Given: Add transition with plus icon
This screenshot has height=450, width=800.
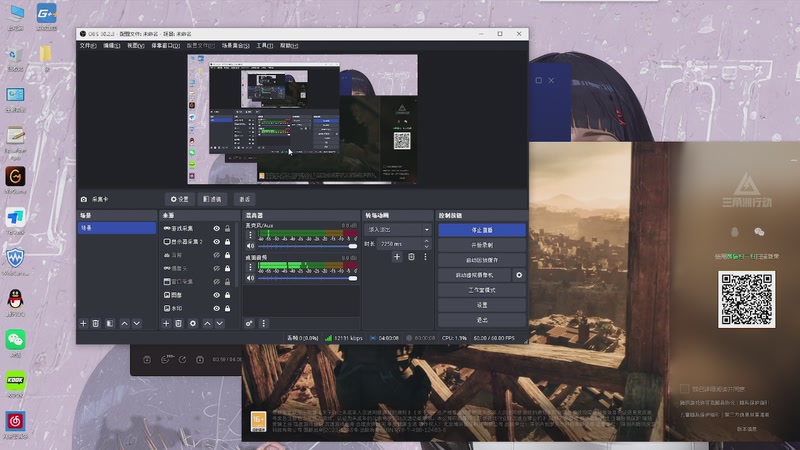Looking at the screenshot, I should click(x=397, y=257).
